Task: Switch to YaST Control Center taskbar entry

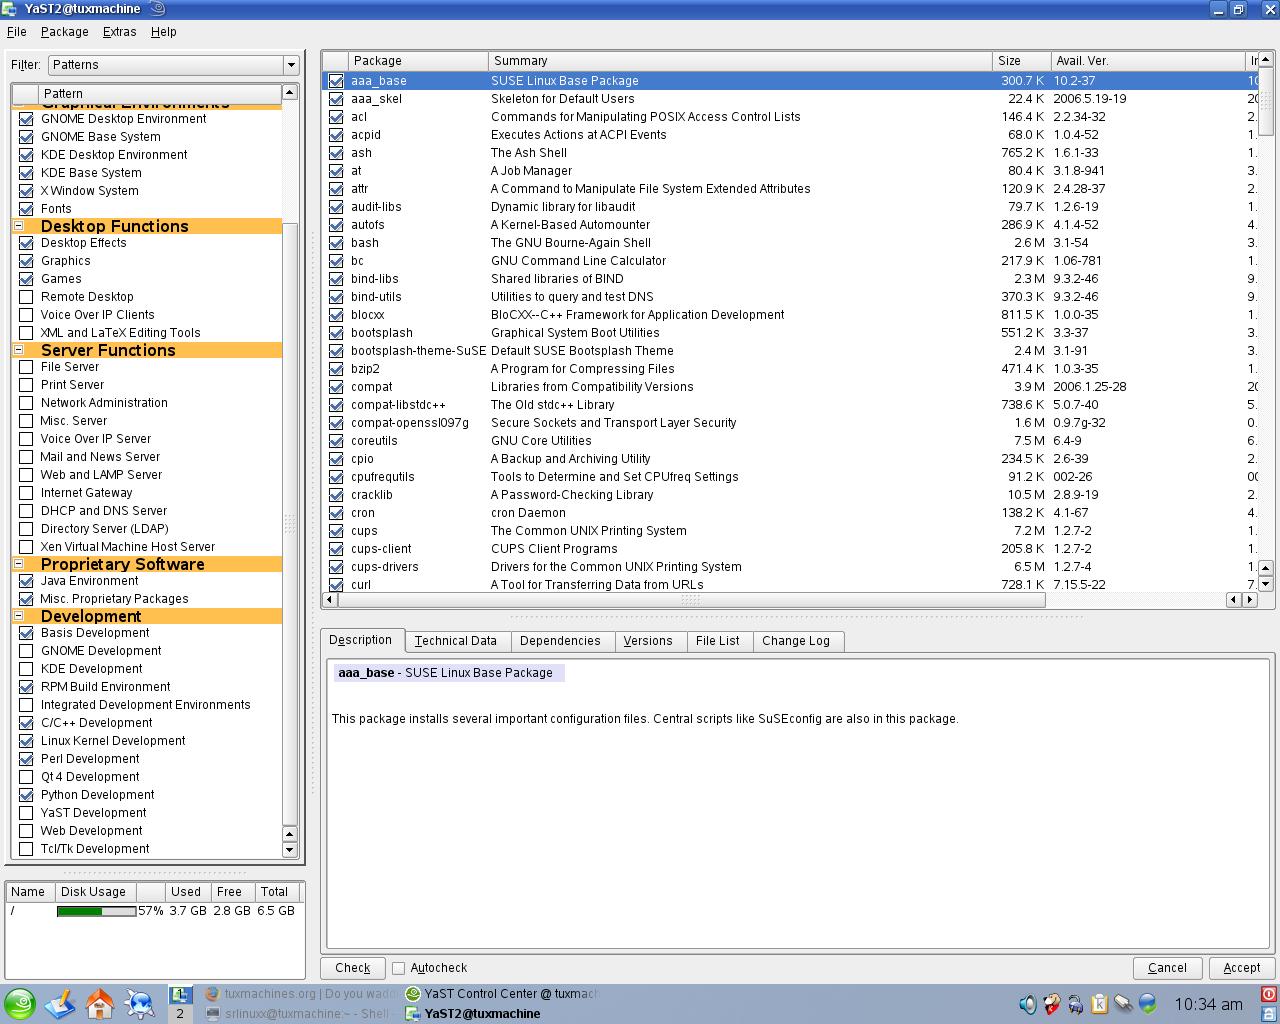Action: pos(501,994)
